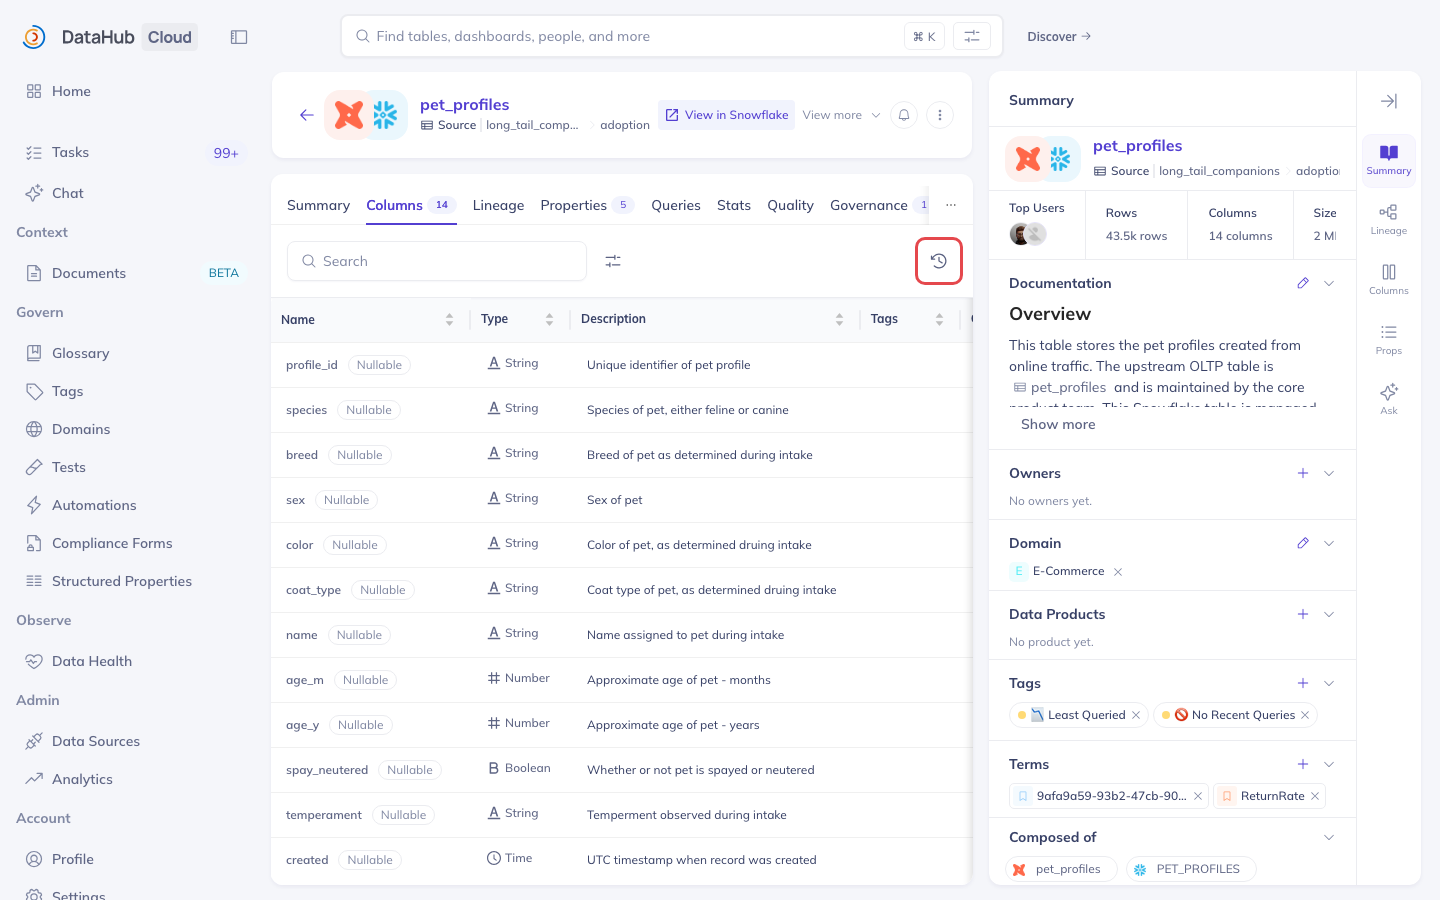Viewport: 1440px width, 900px height.
Task: Open the Lineage icon in side rail
Action: coord(1389,220)
